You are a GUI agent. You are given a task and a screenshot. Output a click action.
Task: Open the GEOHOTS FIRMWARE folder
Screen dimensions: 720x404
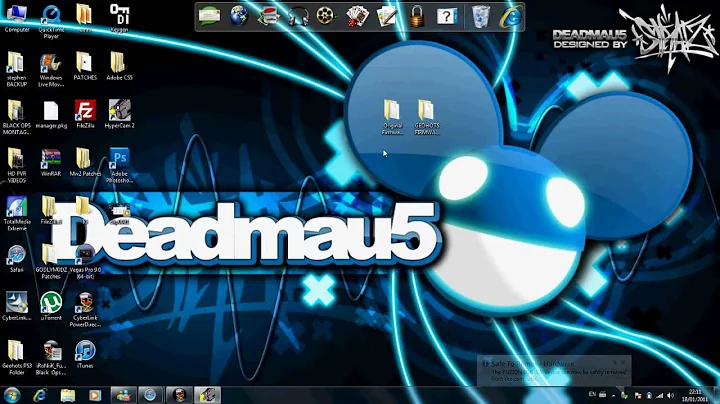pyautogui.click(x=427, y=118)
